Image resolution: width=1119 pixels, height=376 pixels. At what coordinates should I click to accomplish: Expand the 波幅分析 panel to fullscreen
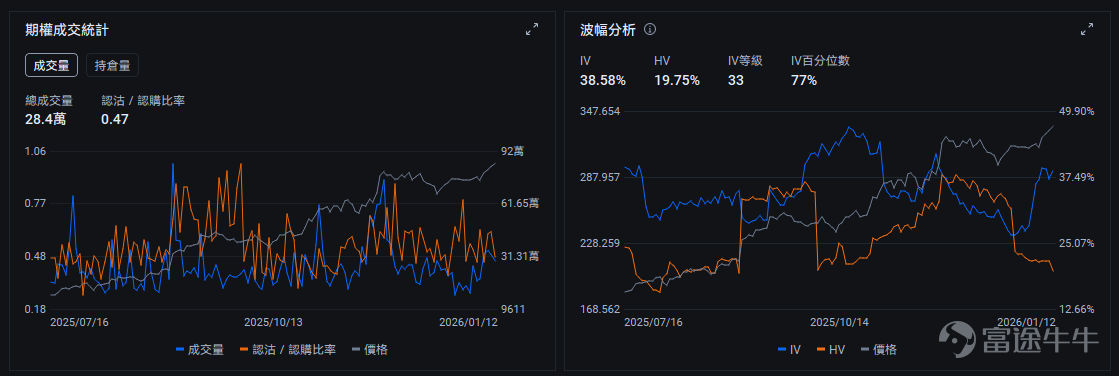click(1087, 29)
